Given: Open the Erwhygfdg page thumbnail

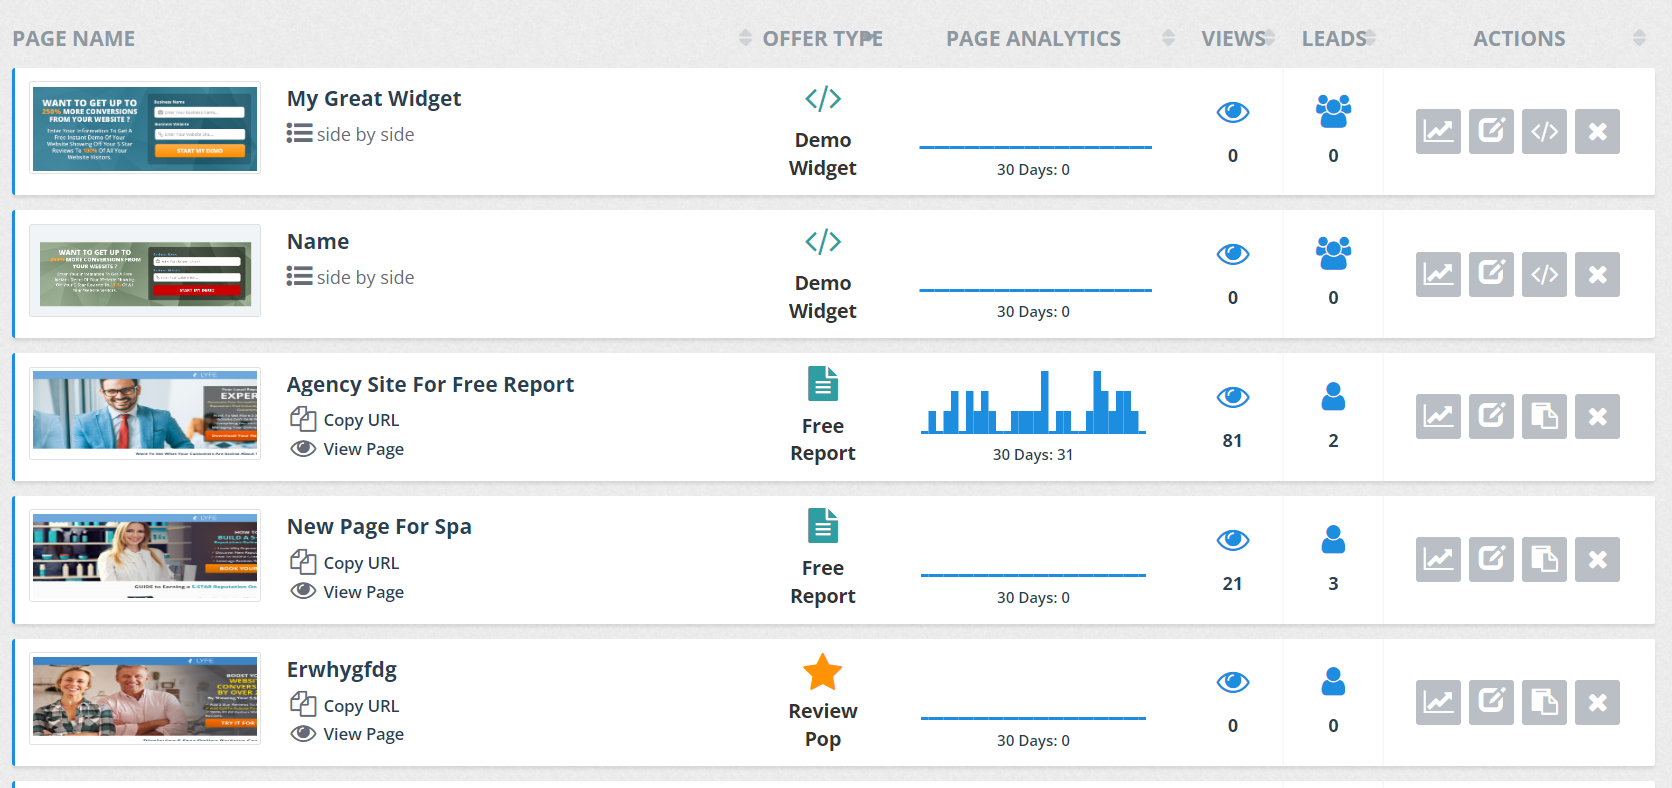Looking at the screenshot, I should point(145,698).
